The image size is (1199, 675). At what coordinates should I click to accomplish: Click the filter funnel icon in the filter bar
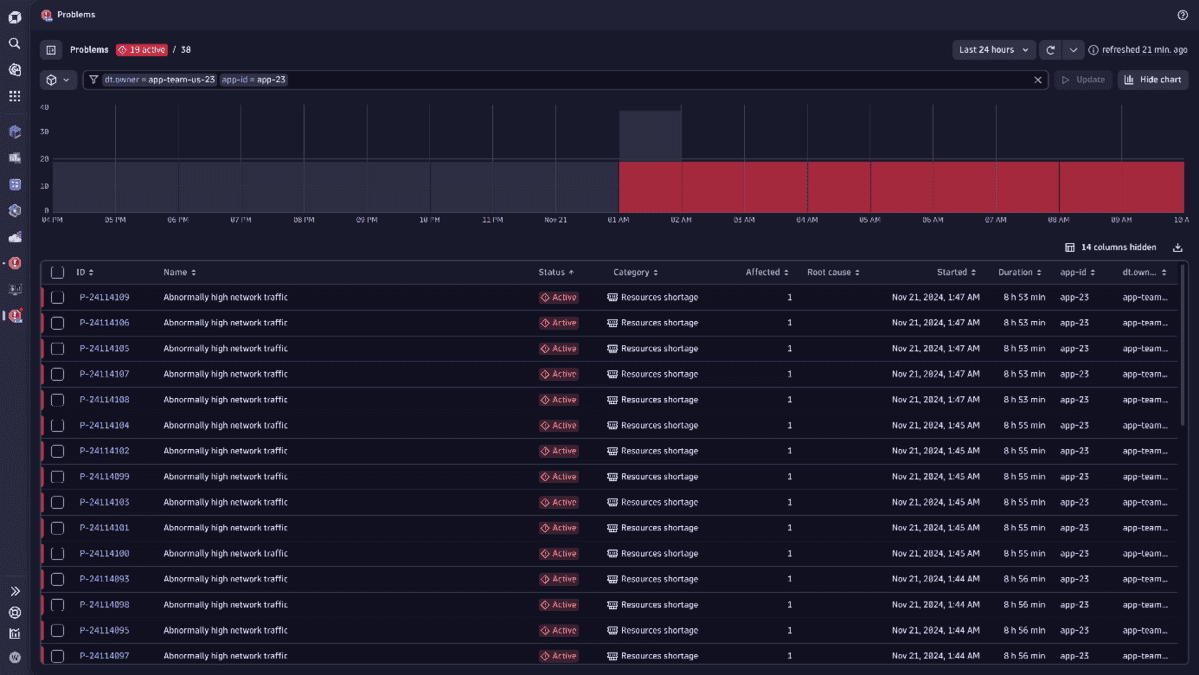(x=91, y=79)
